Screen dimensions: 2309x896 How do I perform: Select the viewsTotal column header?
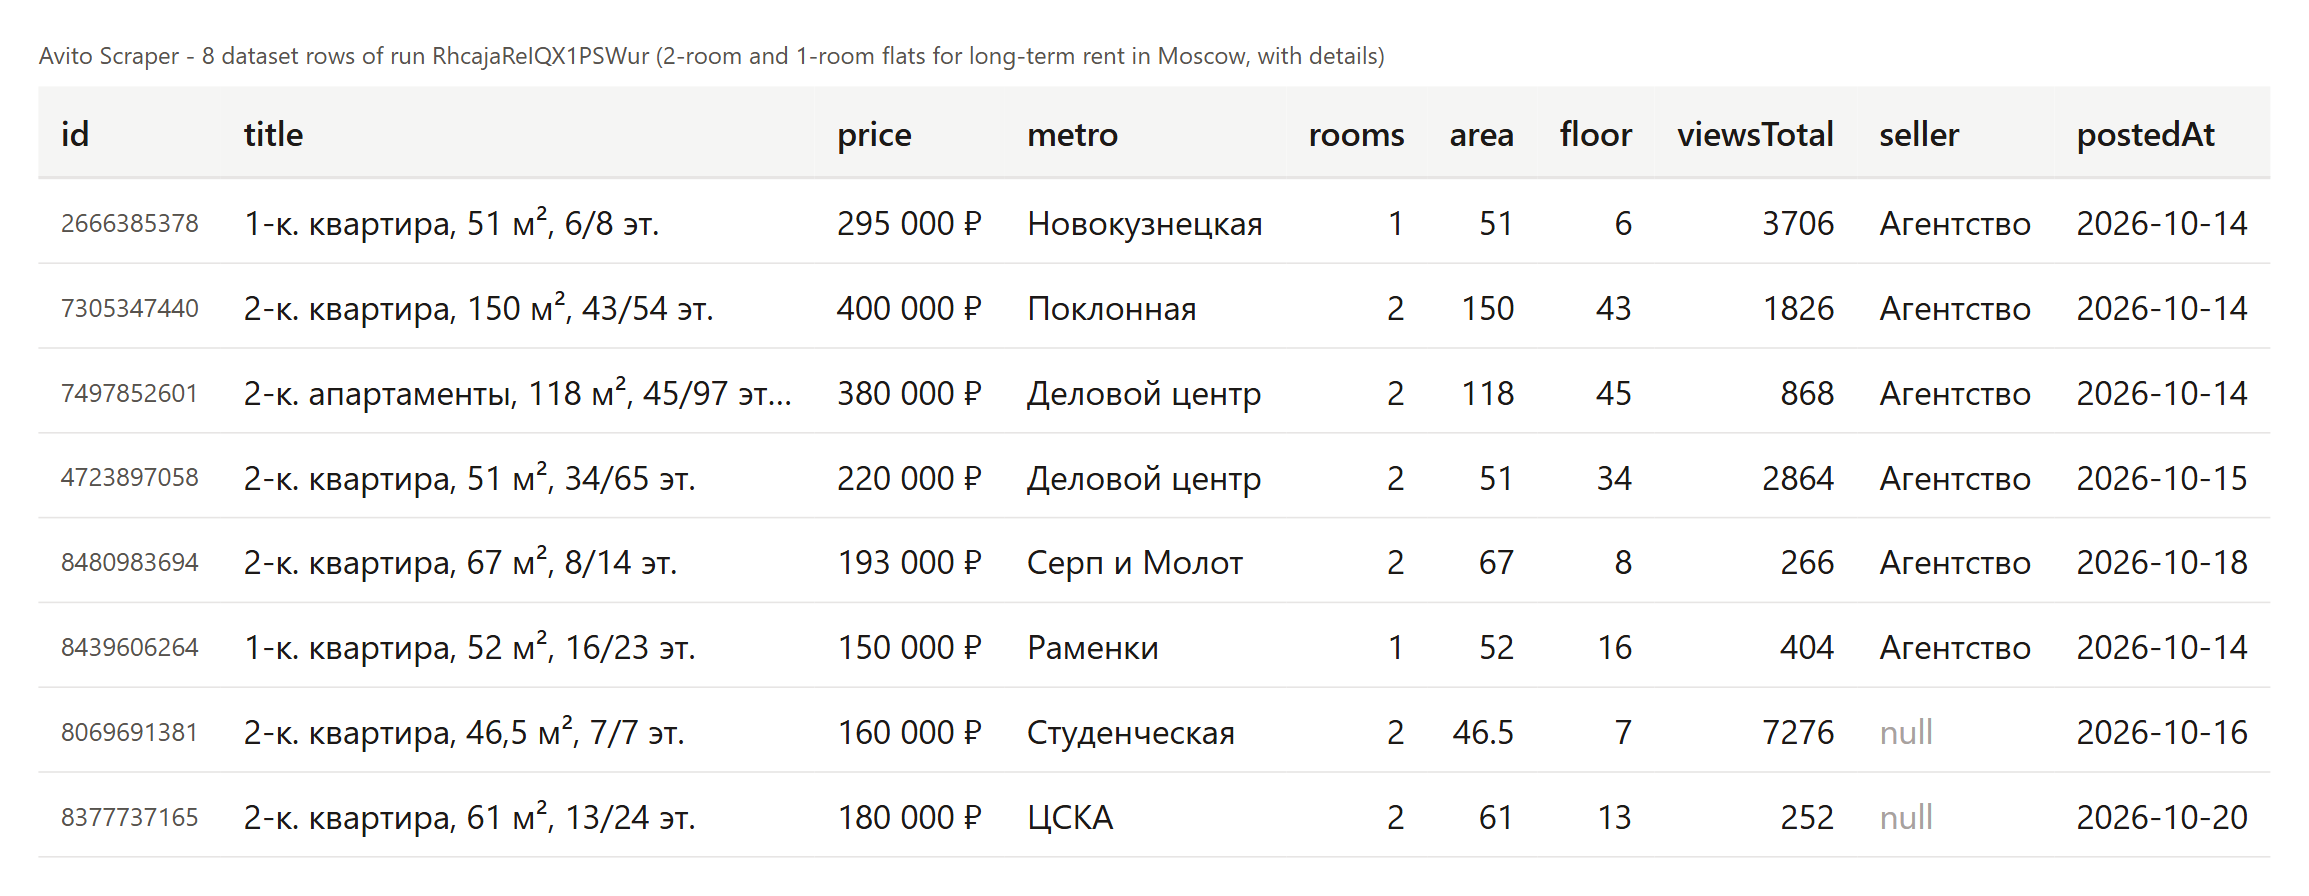(1755, 134)
